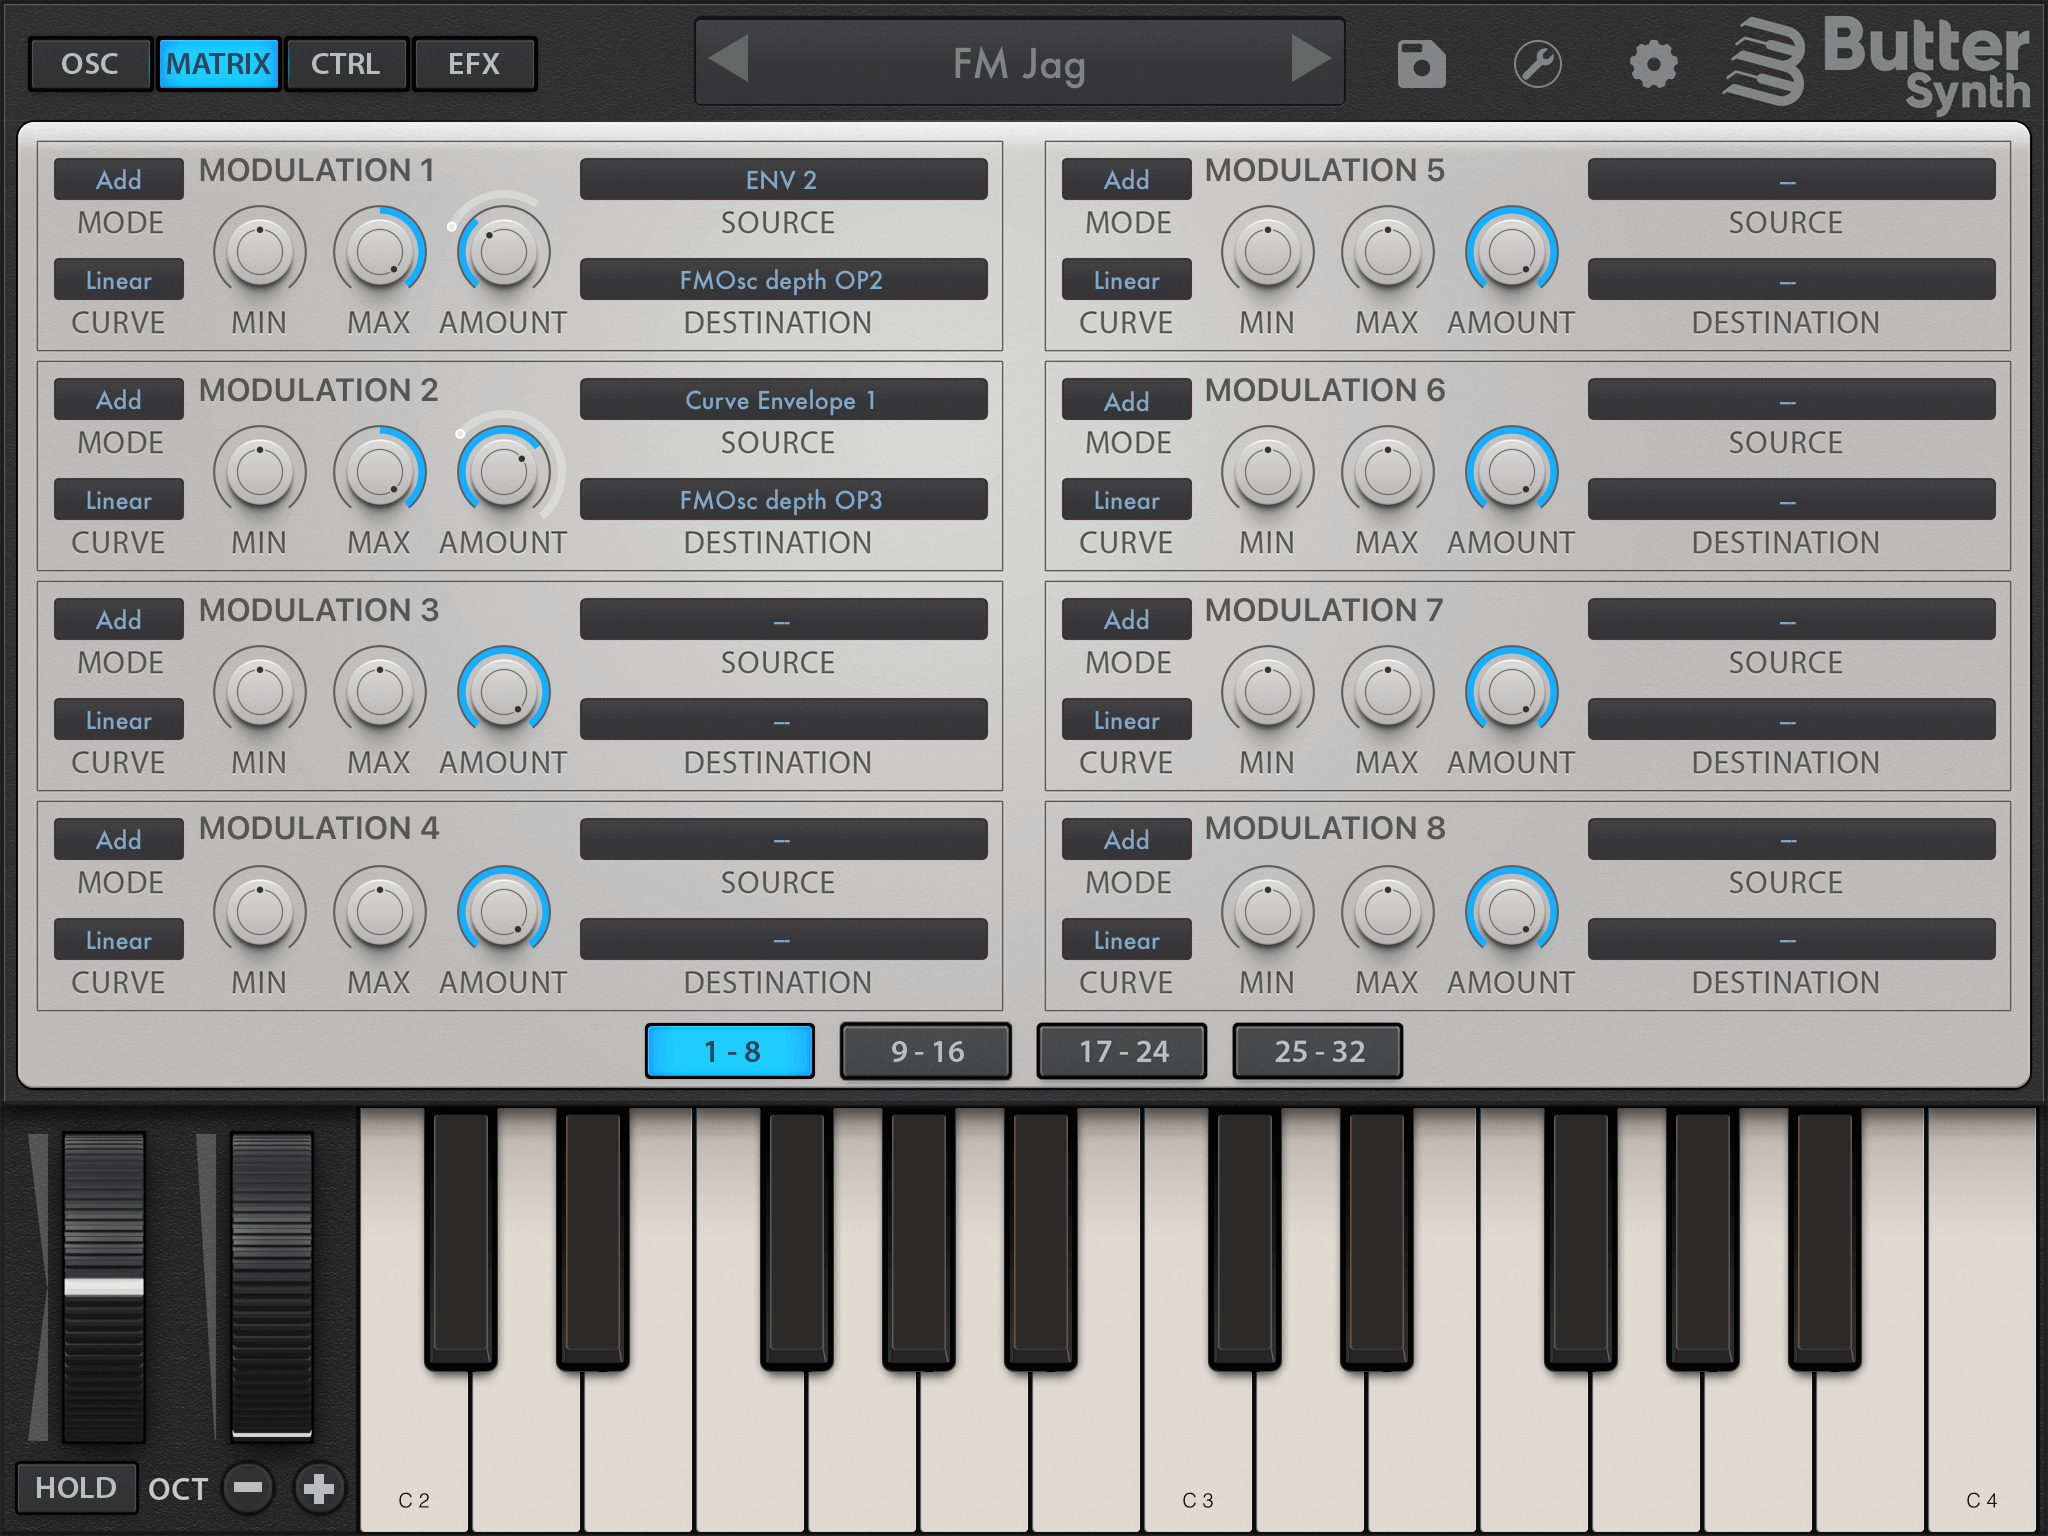The height and width of the screenshot is (1536, 2048).
Task: Switch to the EFX tab
Action: tap(474, 64)
